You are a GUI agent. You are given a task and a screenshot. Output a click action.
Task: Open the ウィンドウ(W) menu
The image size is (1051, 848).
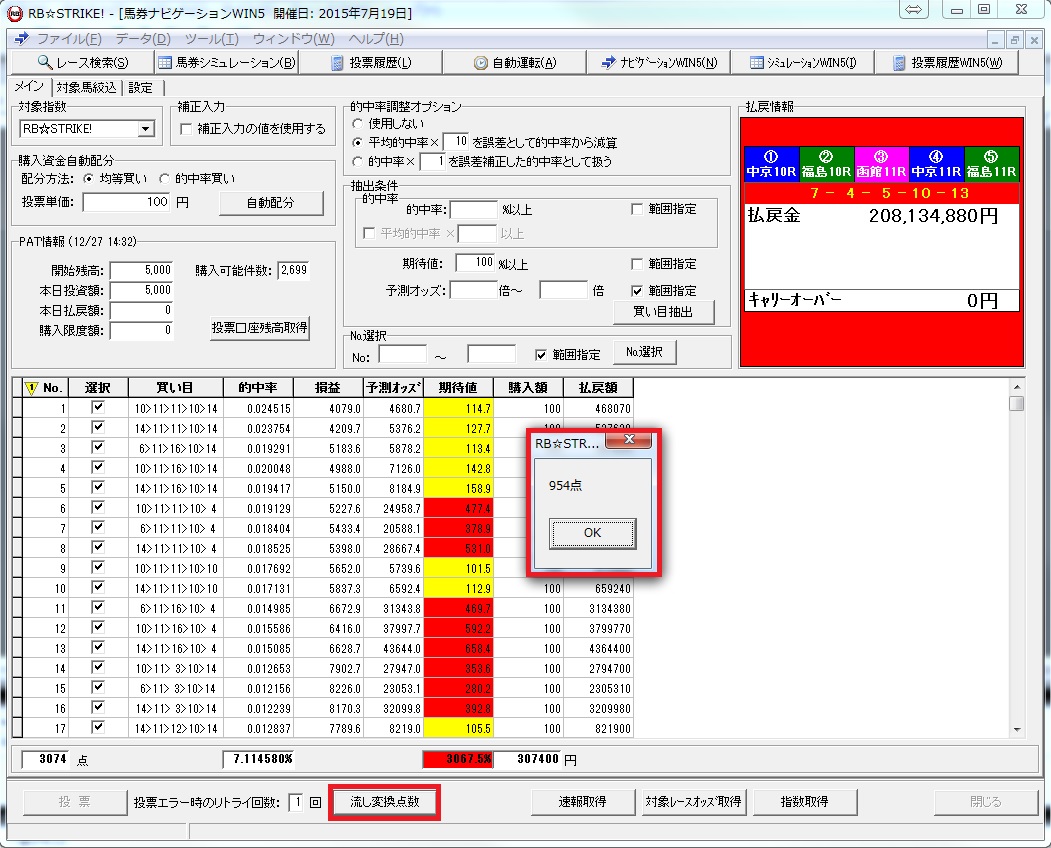pos(294,38)
